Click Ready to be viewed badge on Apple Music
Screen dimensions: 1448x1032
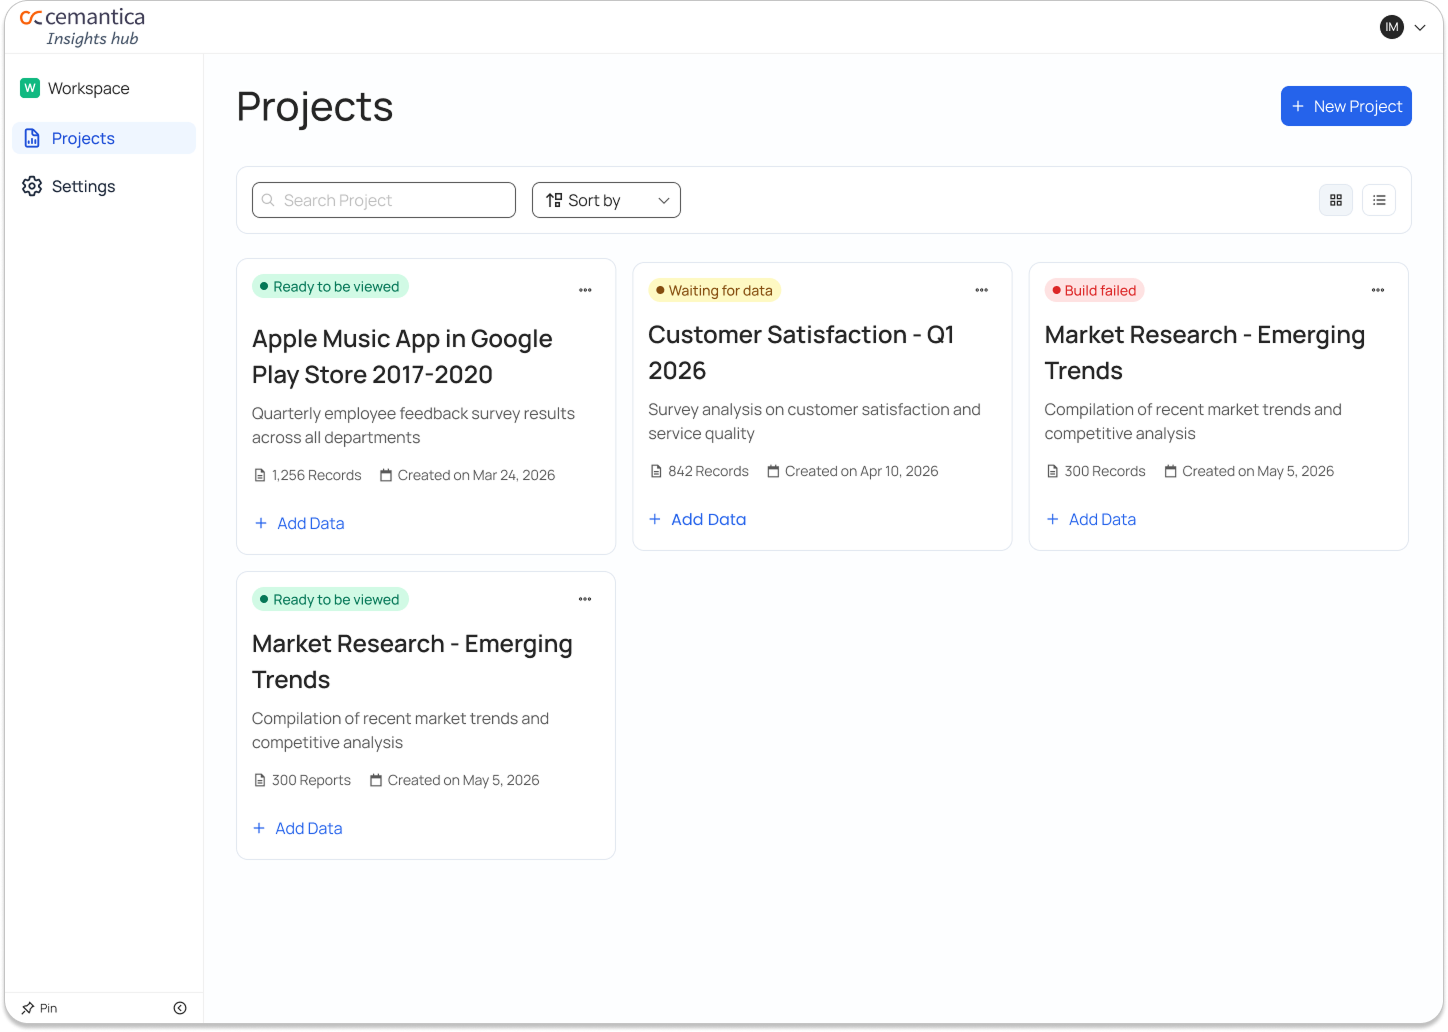pos(330,286)
